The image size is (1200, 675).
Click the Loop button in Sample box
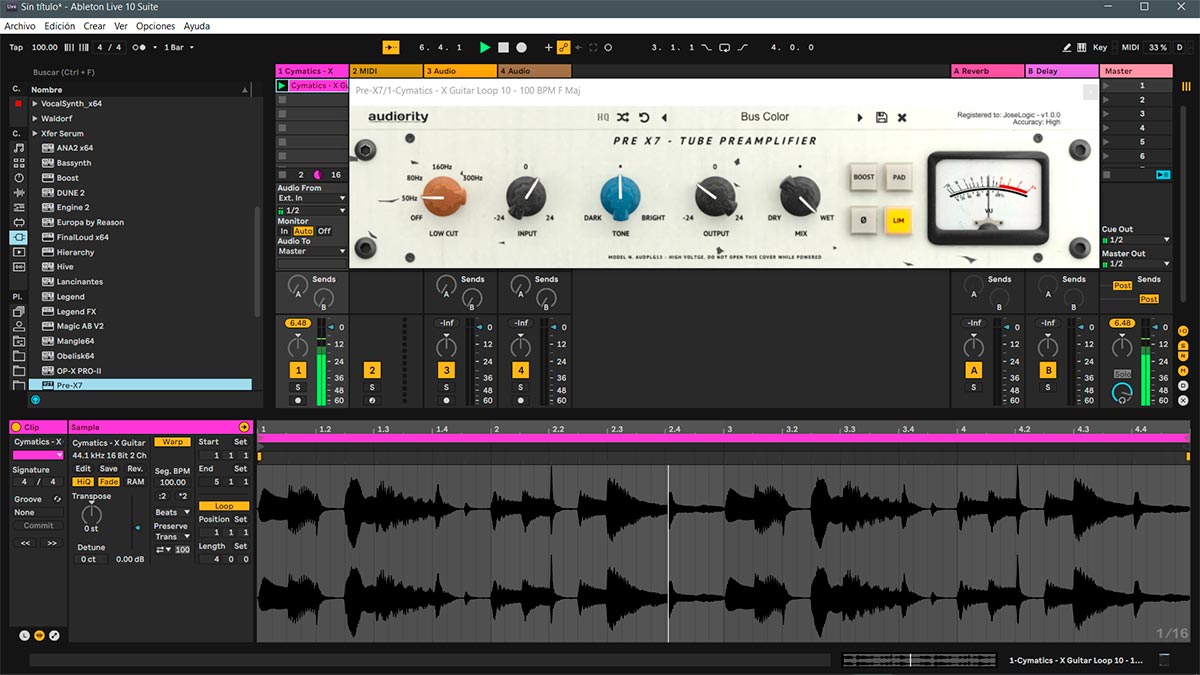pyautogui.click(x=224, y=506)
